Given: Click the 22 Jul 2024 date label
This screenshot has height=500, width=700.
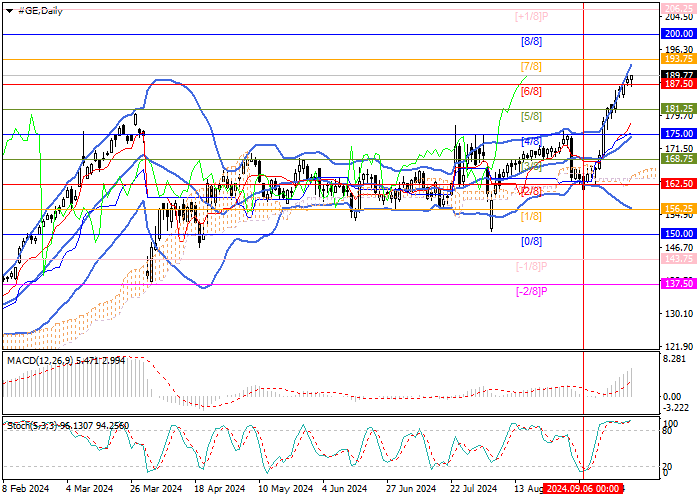Looking at the screenshot, I should pos(473,489).
